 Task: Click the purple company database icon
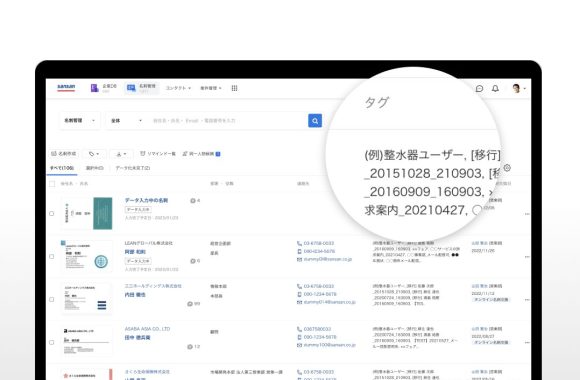pos(94,88)
